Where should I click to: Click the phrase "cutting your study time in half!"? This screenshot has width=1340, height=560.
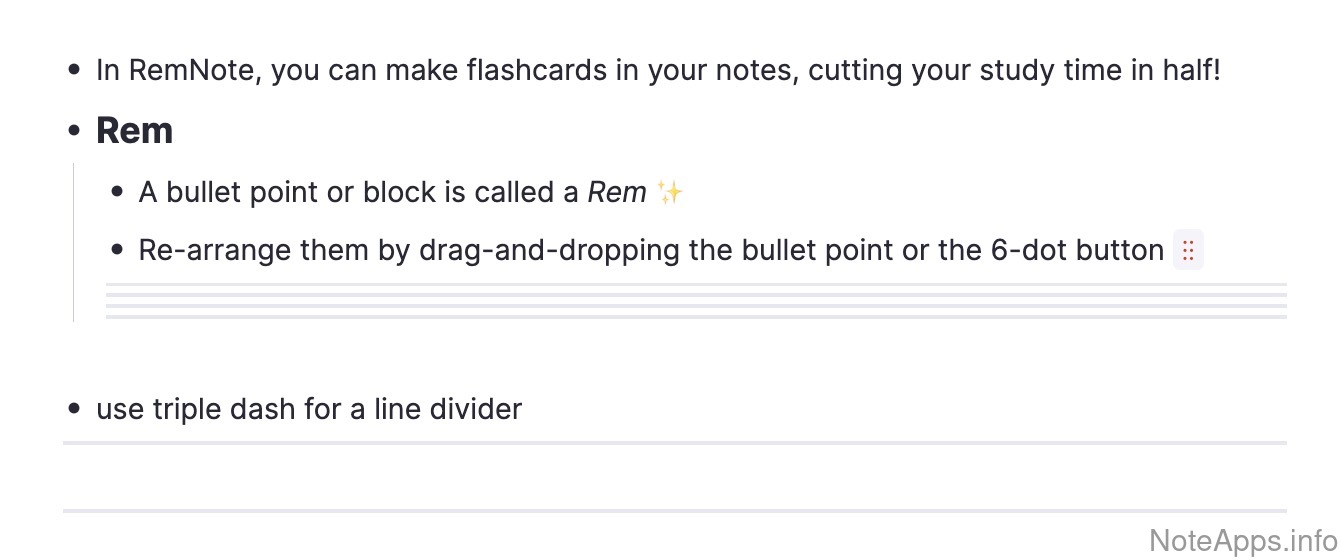(1014, 72)
